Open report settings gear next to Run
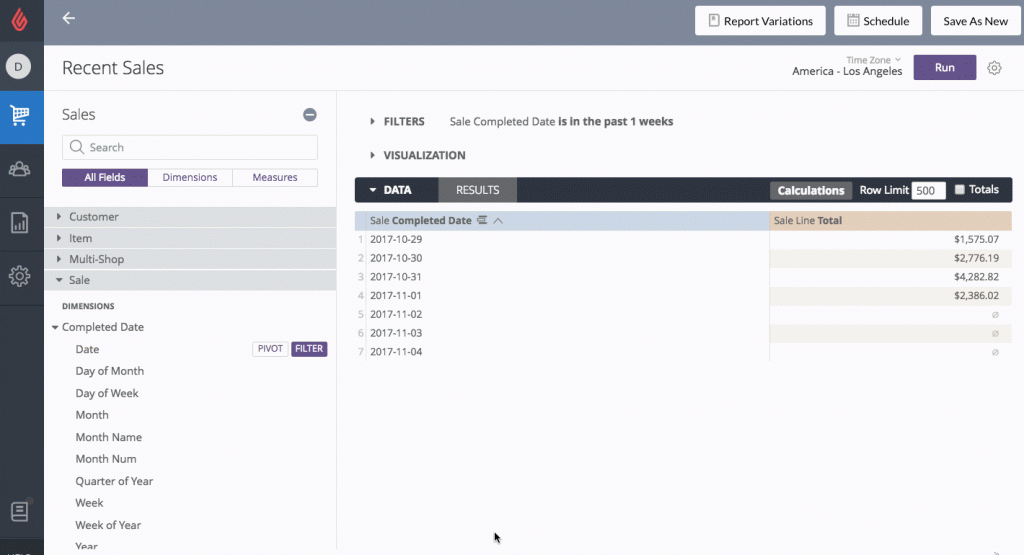The image size is (1024, 555). coord(994,68)
